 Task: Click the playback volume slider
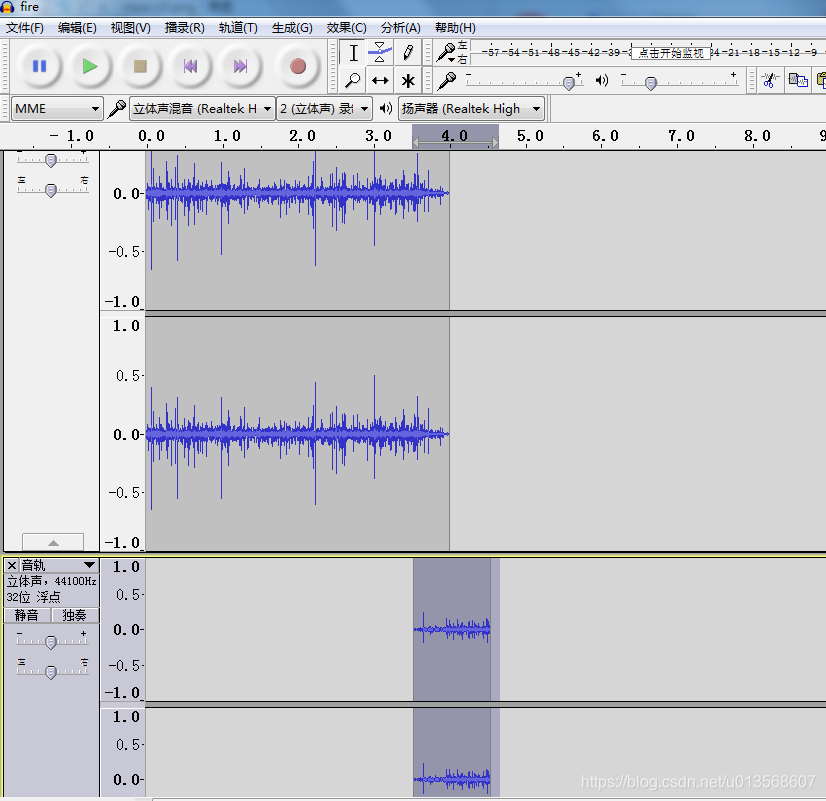tap(679, 82)
